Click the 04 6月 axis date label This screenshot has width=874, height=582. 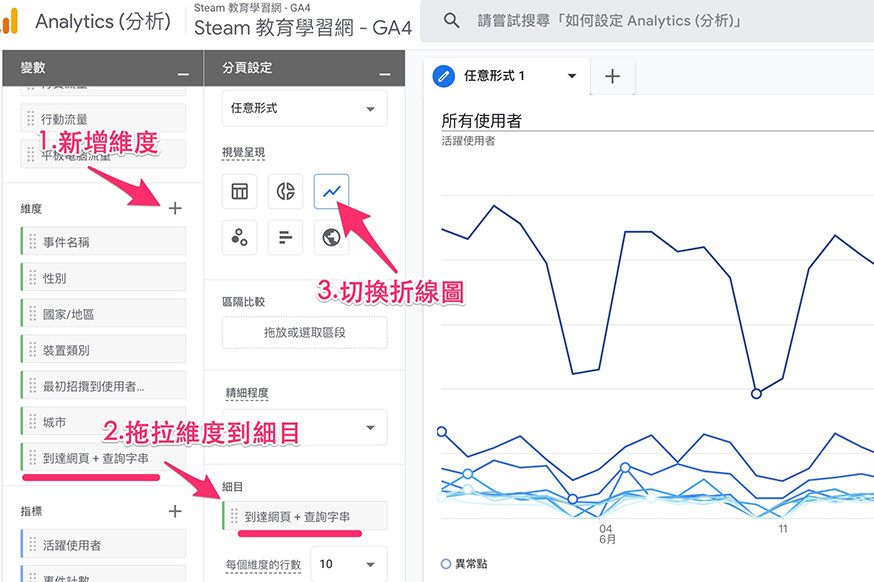[x=606, y=534]
